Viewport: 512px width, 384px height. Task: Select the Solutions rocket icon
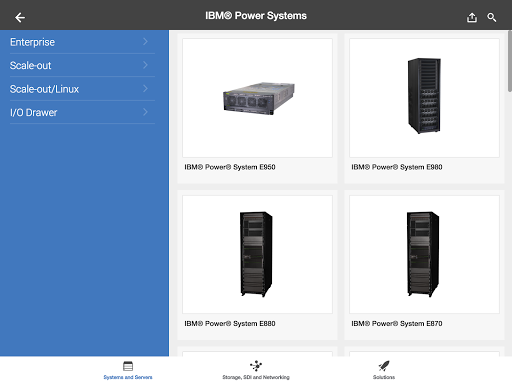tap(384, 366)
